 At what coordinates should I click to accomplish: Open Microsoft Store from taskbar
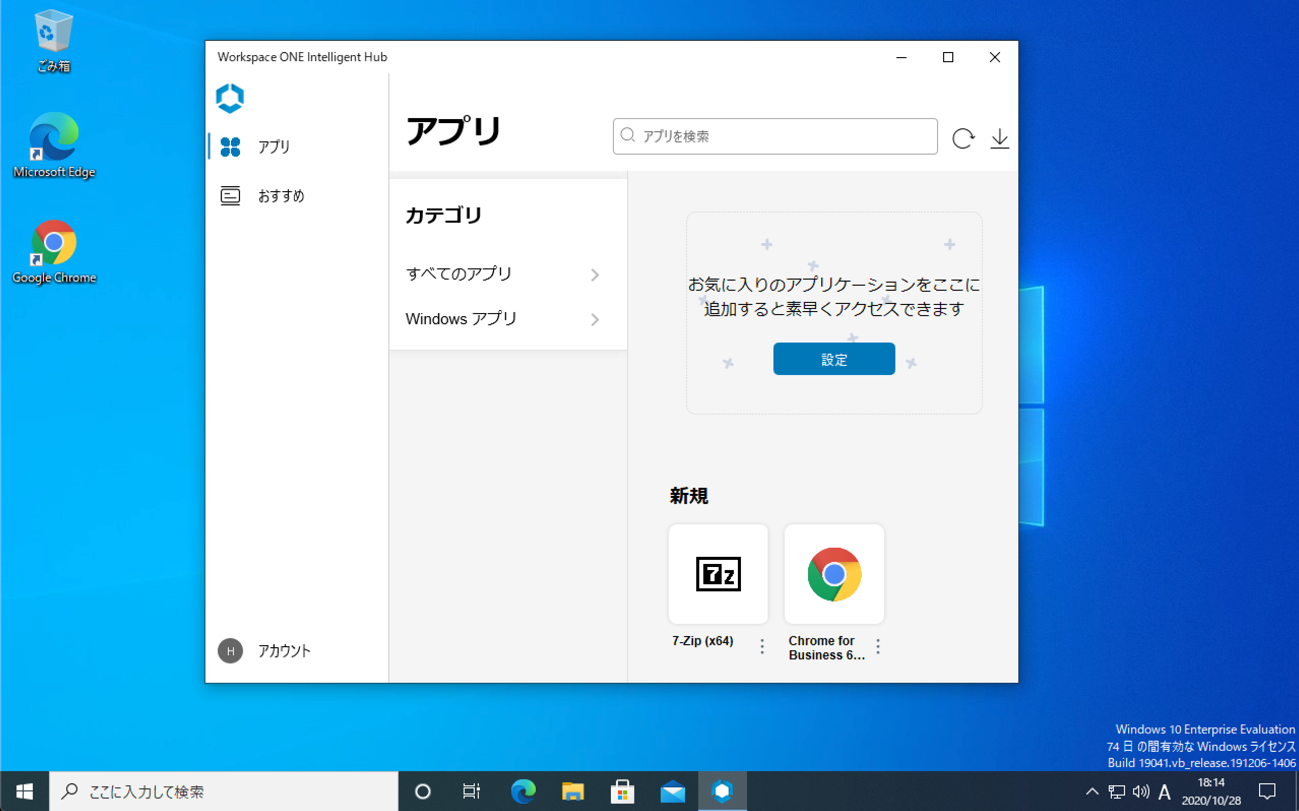[x=623, y=791]
